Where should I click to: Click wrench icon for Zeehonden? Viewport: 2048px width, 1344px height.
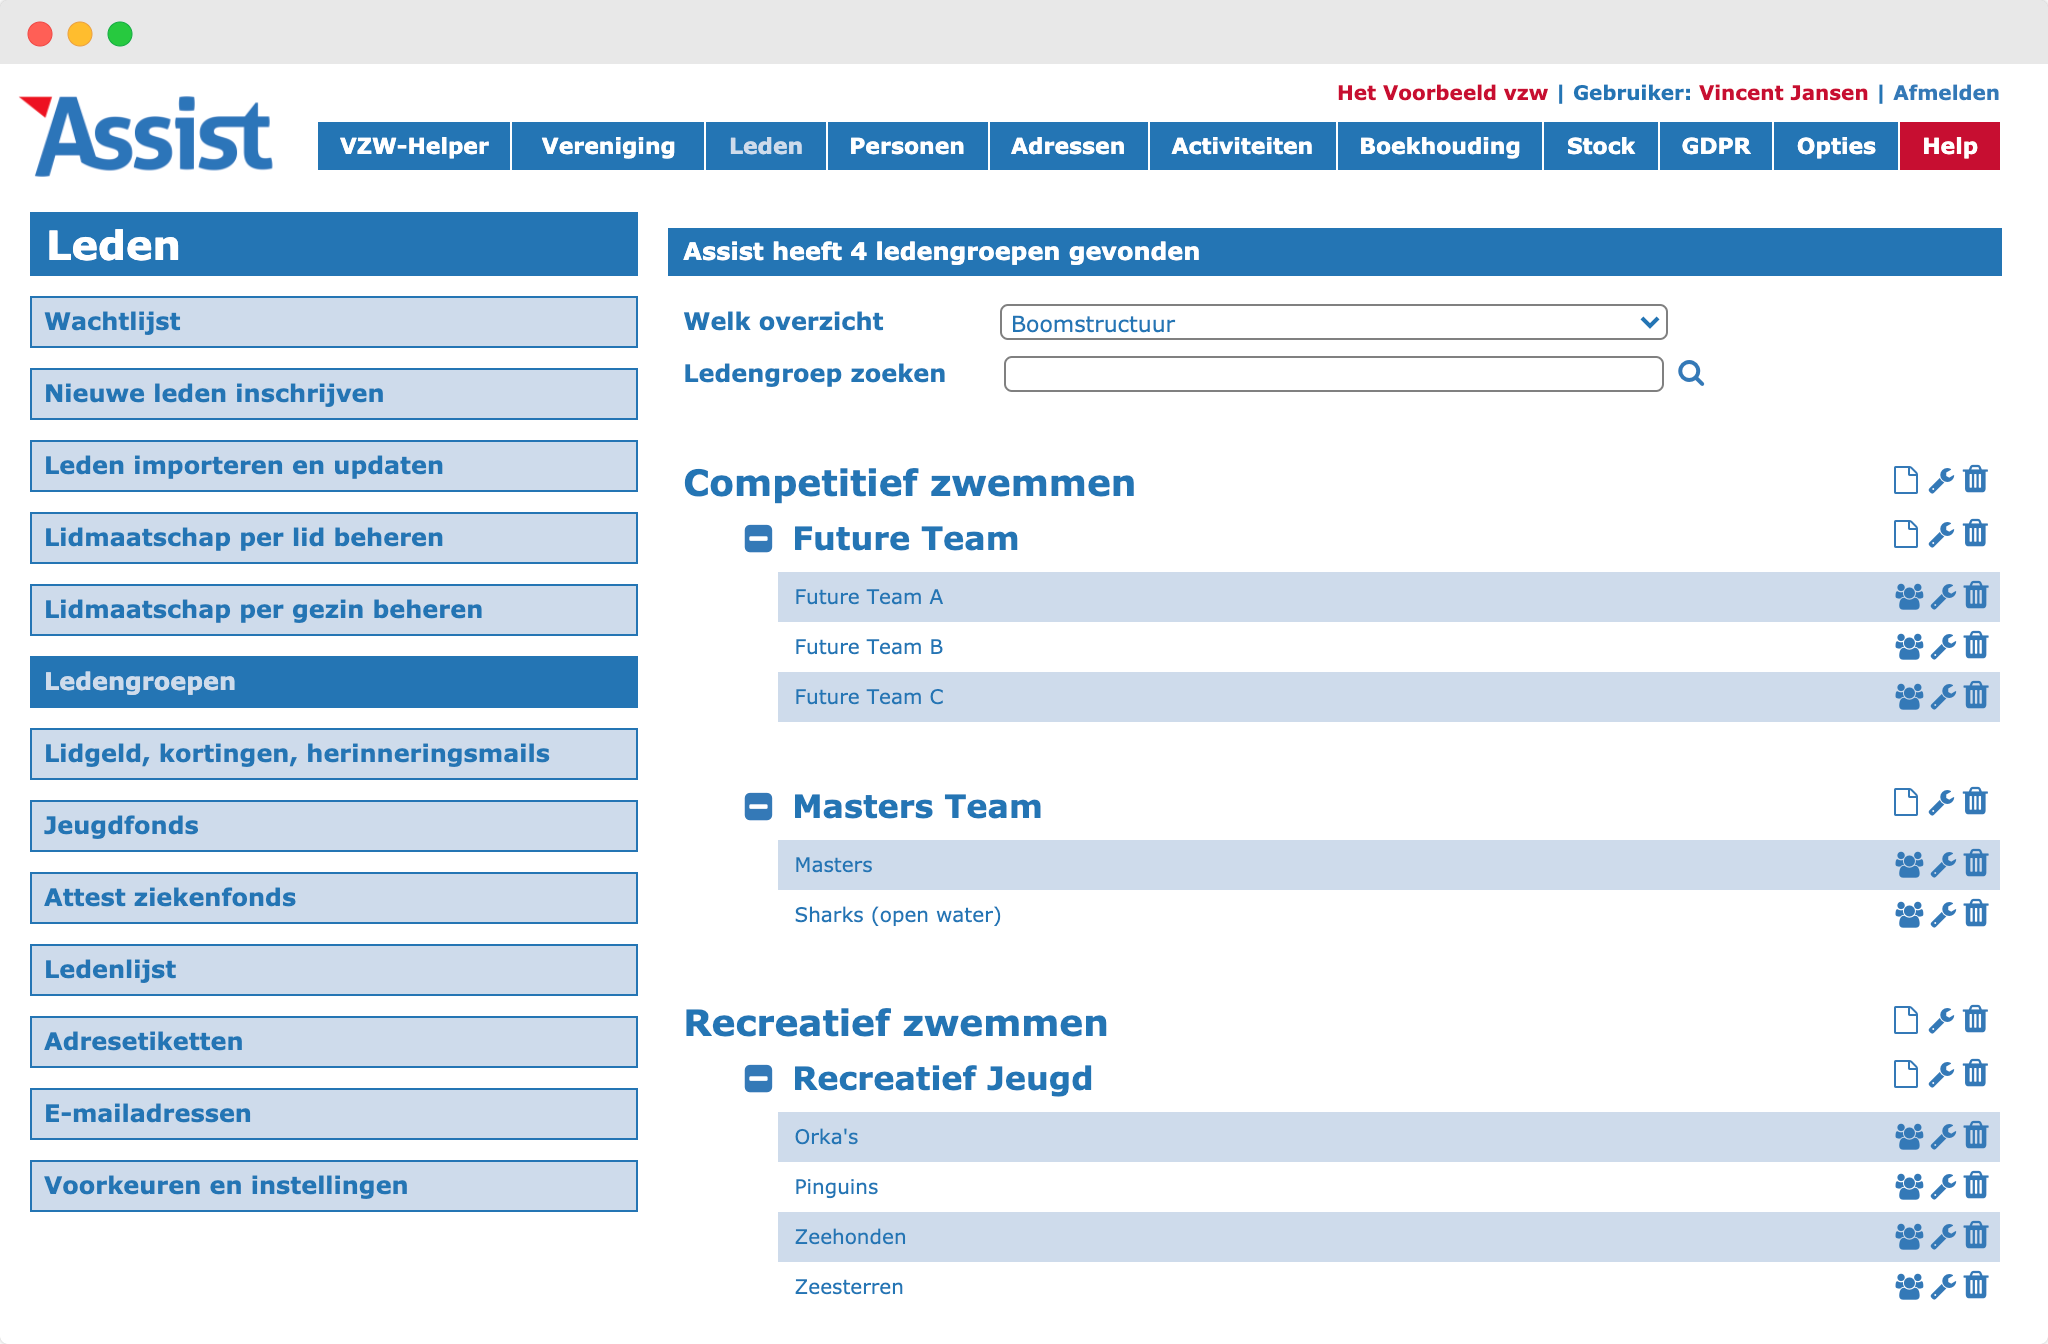click(1943, 1237)
